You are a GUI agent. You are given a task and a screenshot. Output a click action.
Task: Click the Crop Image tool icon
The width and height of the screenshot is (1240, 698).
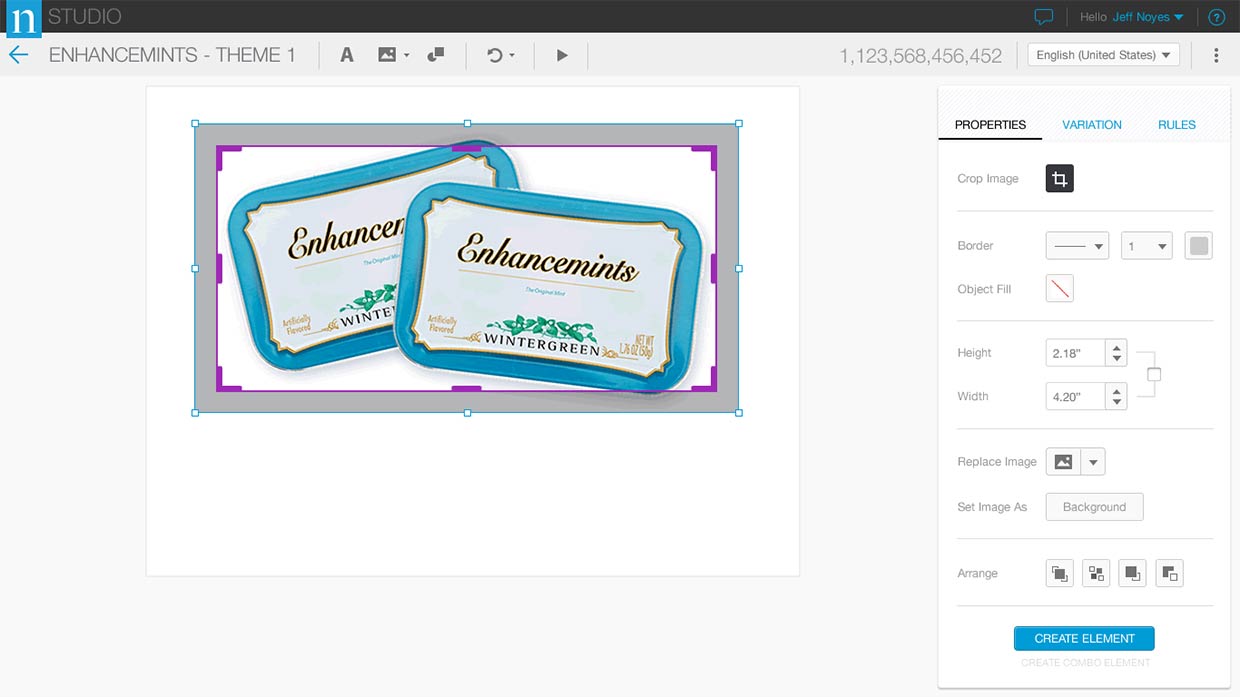tap(1060, 179)
